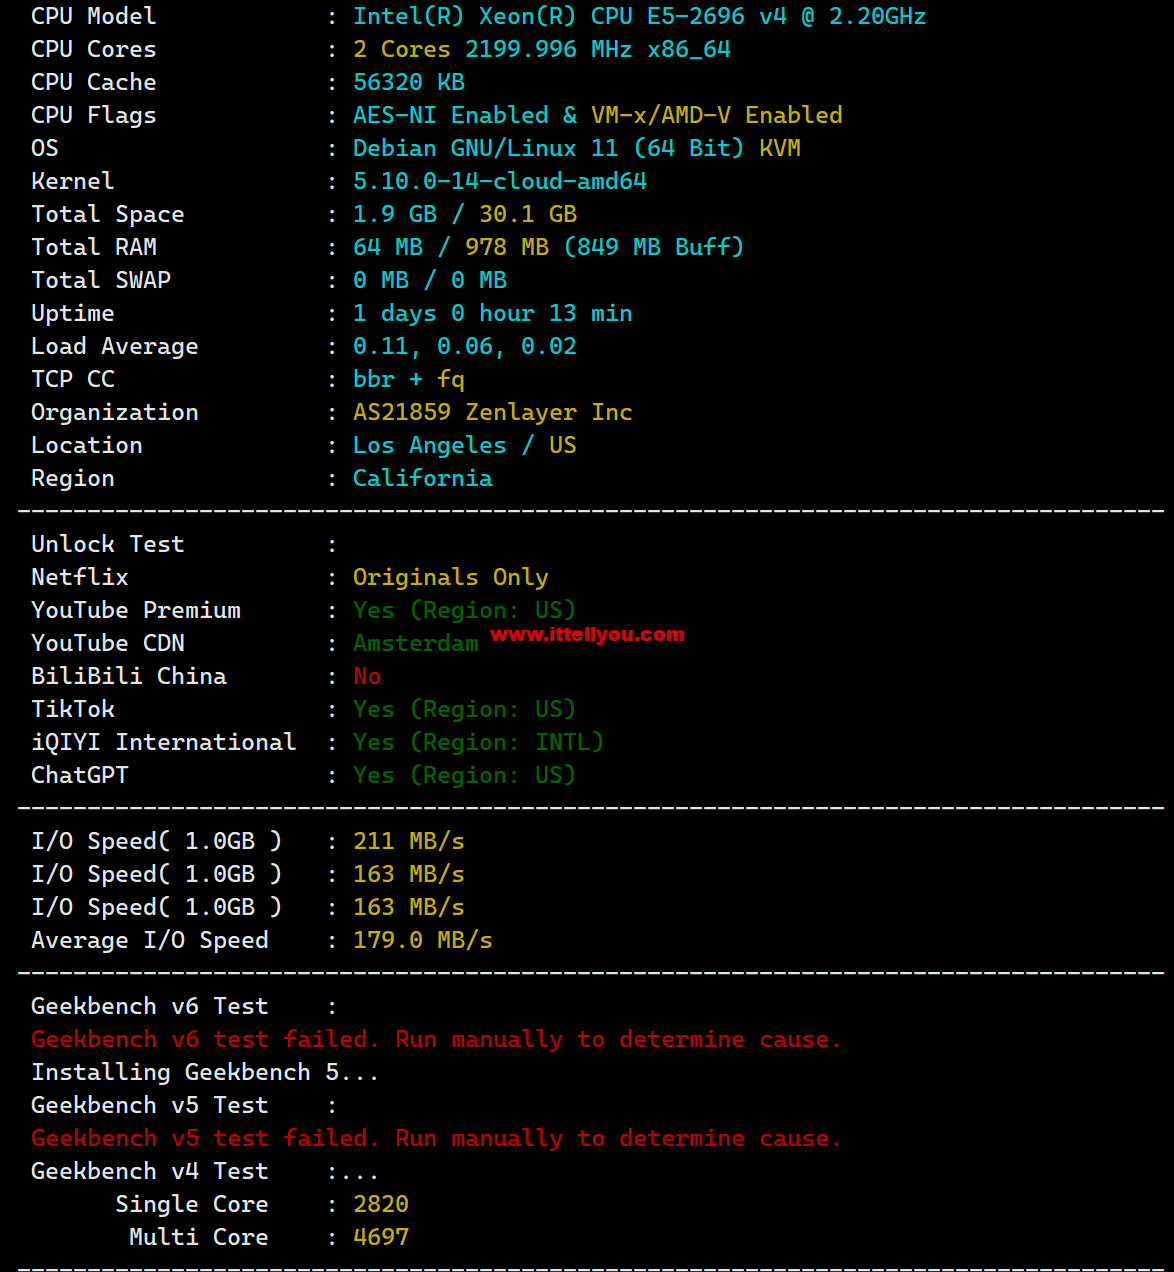Click the red BiliBili China No result
The width and height of the screenshot is (1174, 1272).
point(367,676)
